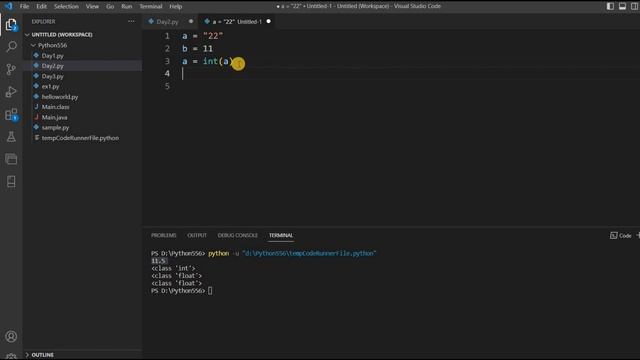
Task: Select the Untitled-1 editor tab
Action: tap(237, 22)
